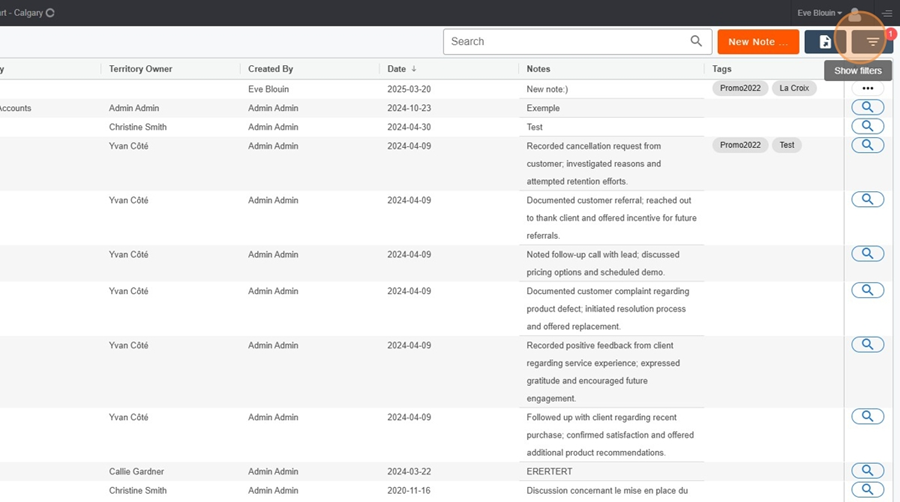This screenshot has height=502, width=900.
Task: Click the export document icon
Action: pyautogui.click(x=825, y=42)
